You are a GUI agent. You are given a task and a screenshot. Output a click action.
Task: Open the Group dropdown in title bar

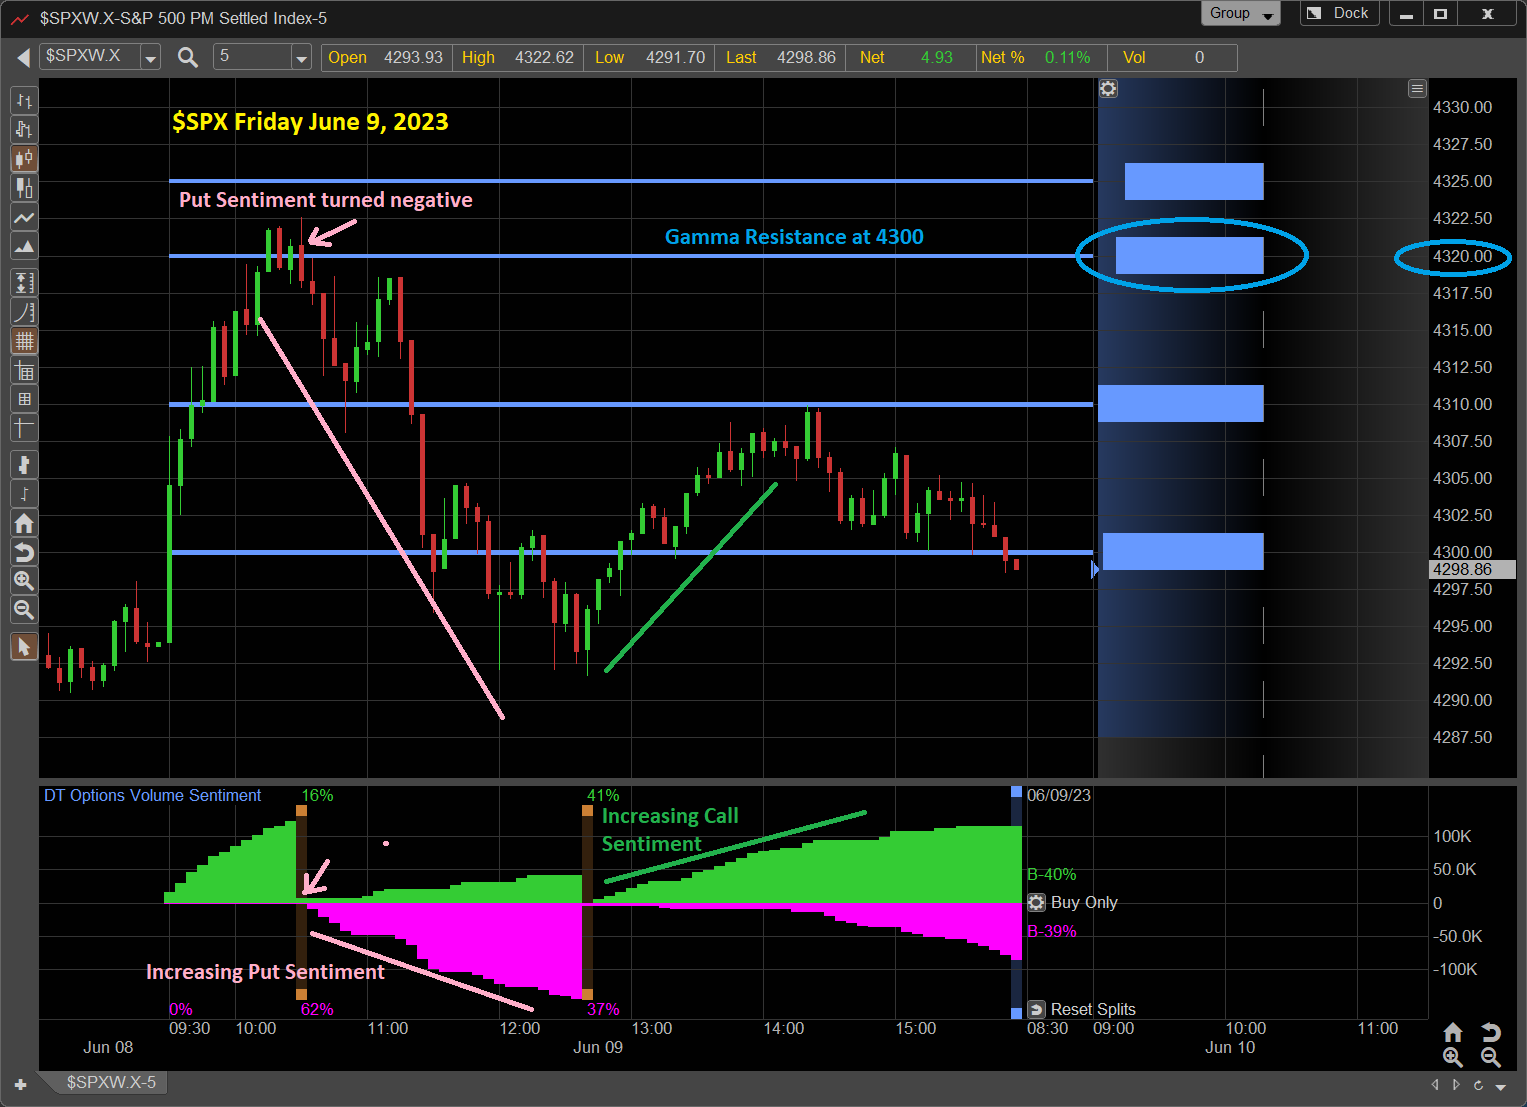point(1241,13)
